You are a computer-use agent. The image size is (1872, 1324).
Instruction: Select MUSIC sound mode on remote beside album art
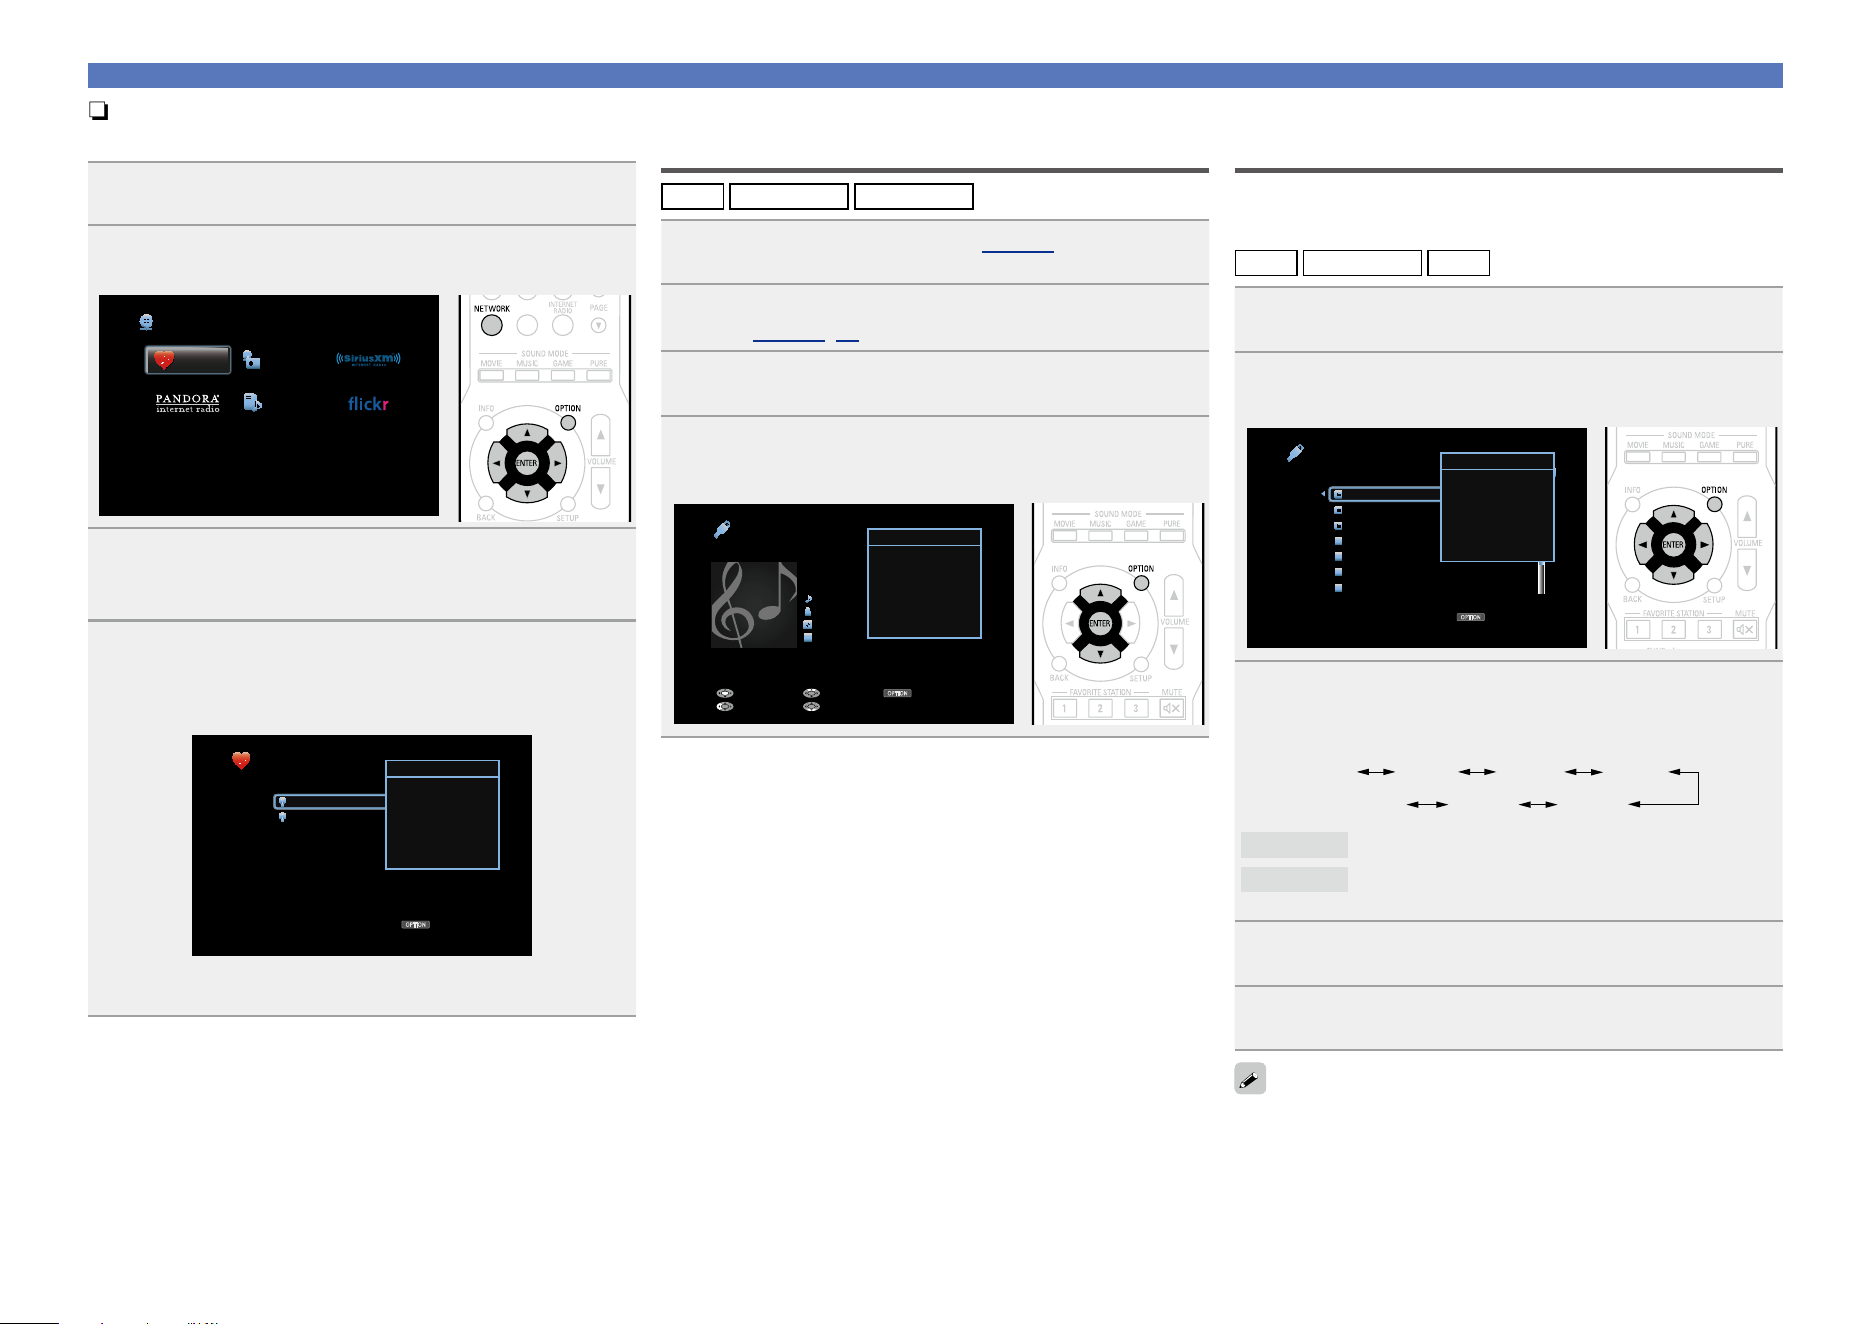click(1100, 536)
